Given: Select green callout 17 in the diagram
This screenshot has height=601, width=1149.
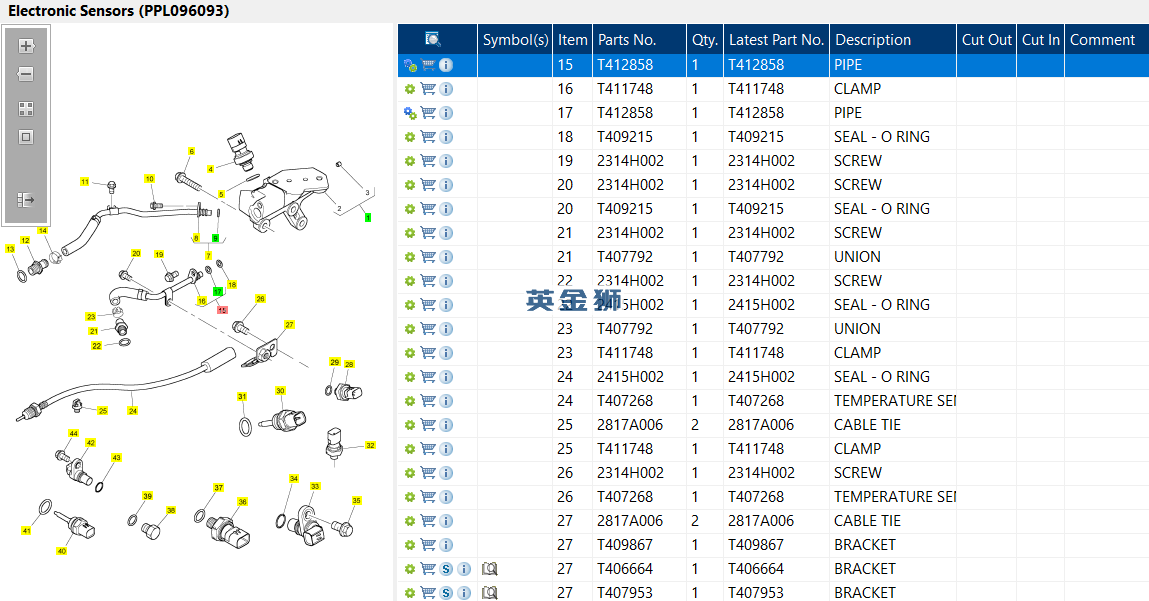Looking at the screenshot, I should point(218,292).
